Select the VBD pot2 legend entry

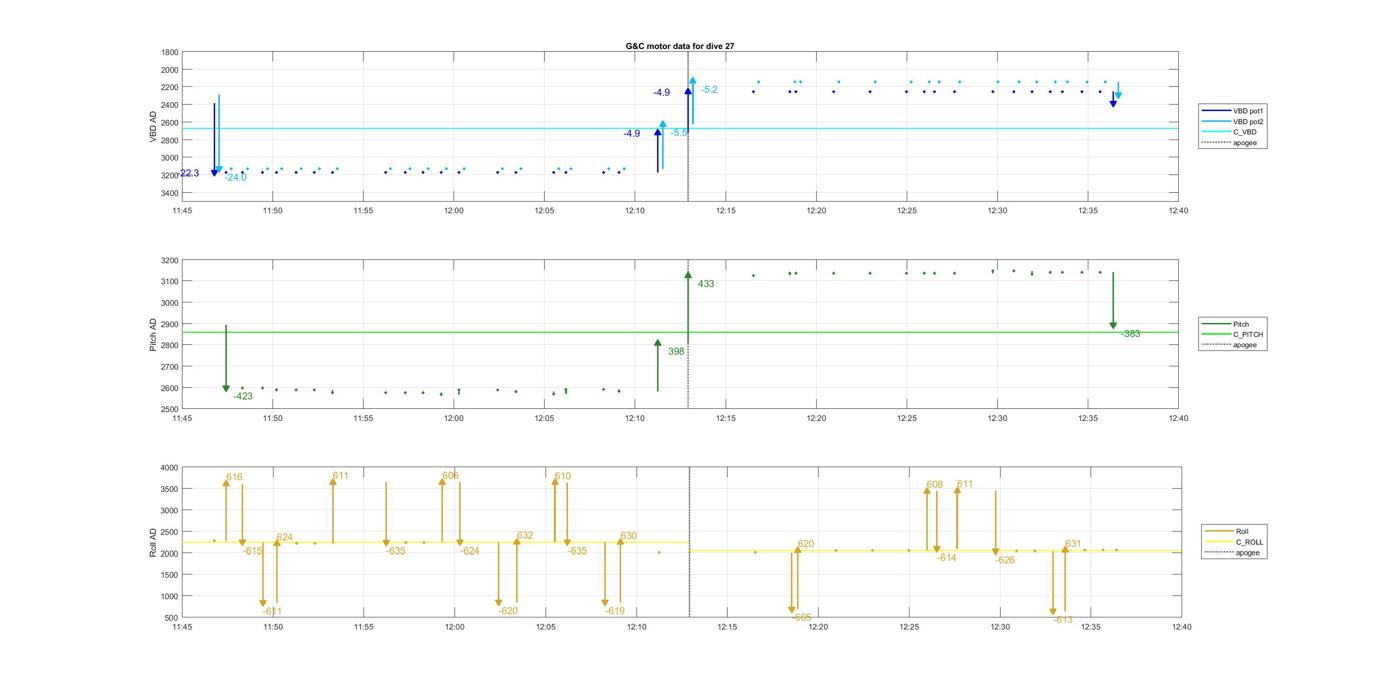coord(1235,121)
